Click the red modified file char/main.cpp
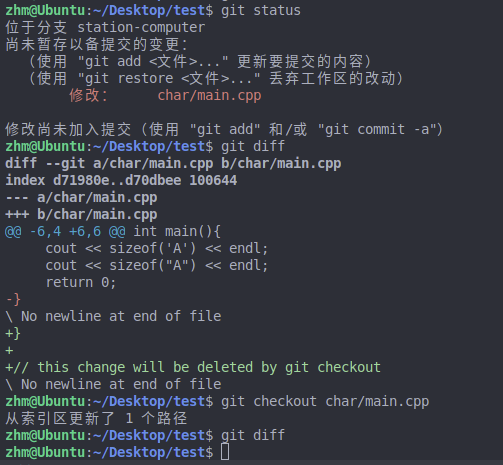This screenshot has height=465, width=503. click(x=209, y=96)
